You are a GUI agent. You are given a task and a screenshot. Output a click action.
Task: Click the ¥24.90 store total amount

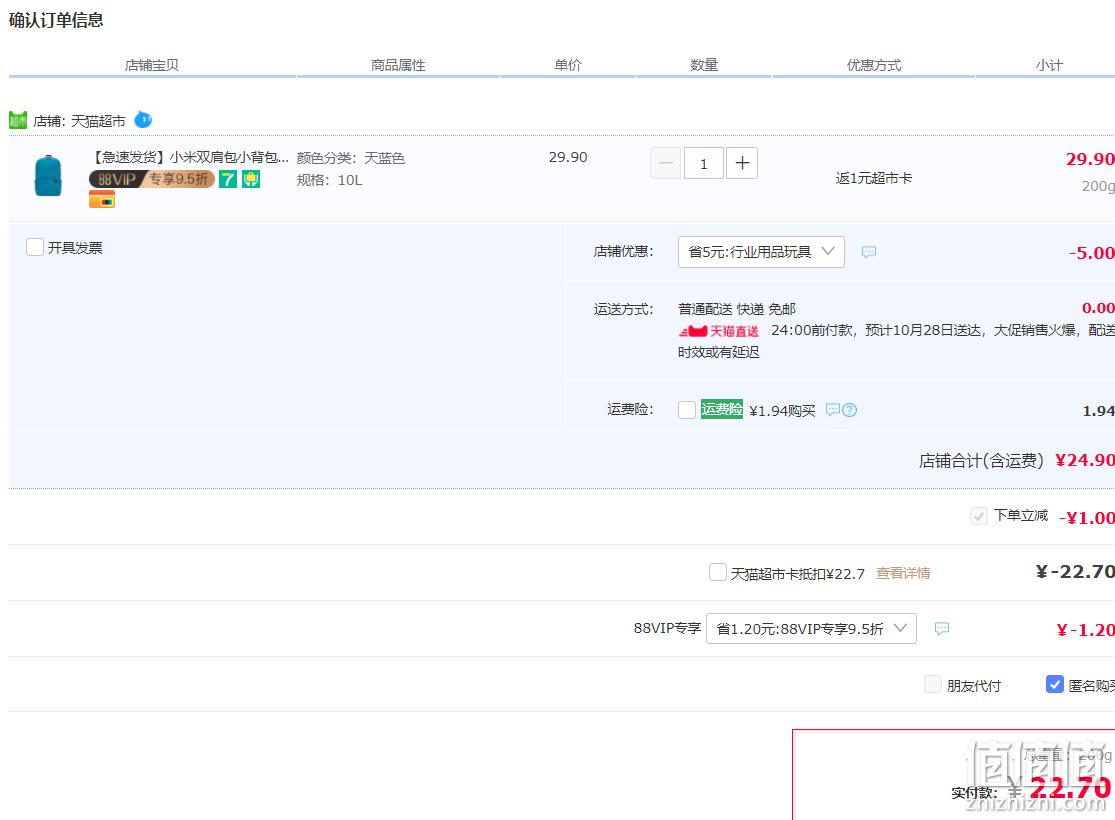coord(1085,460)
